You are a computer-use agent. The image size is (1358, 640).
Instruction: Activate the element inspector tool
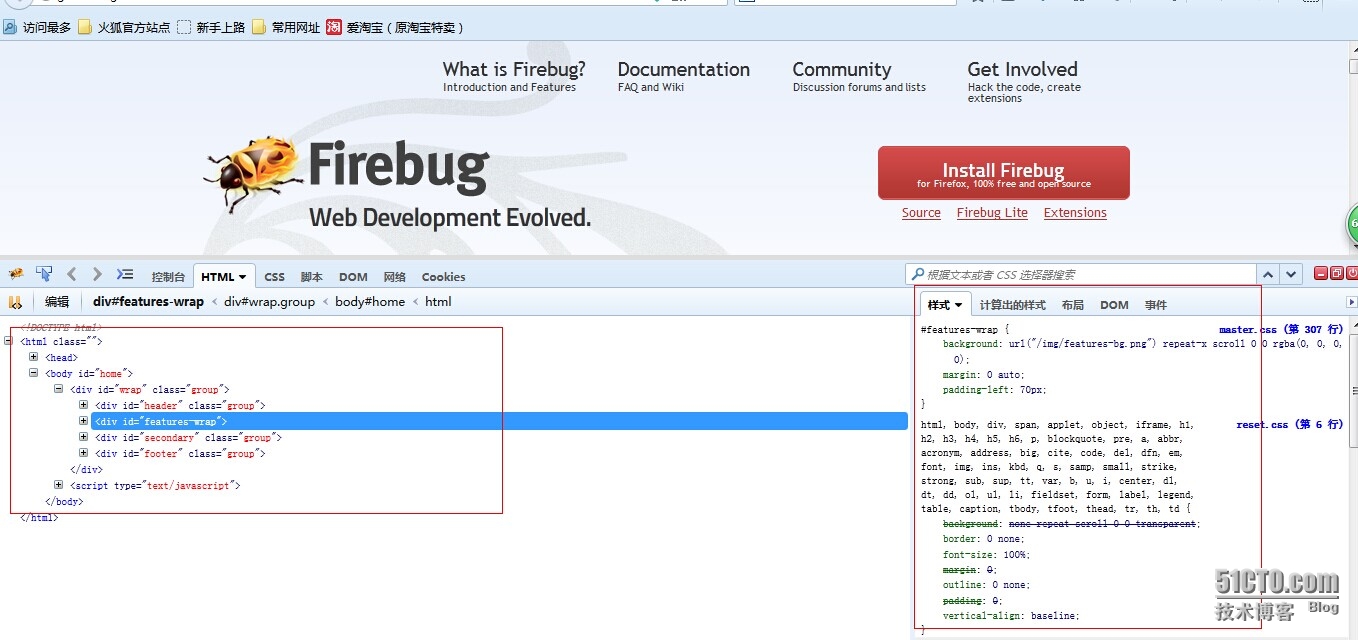click(x=44, y=274)
